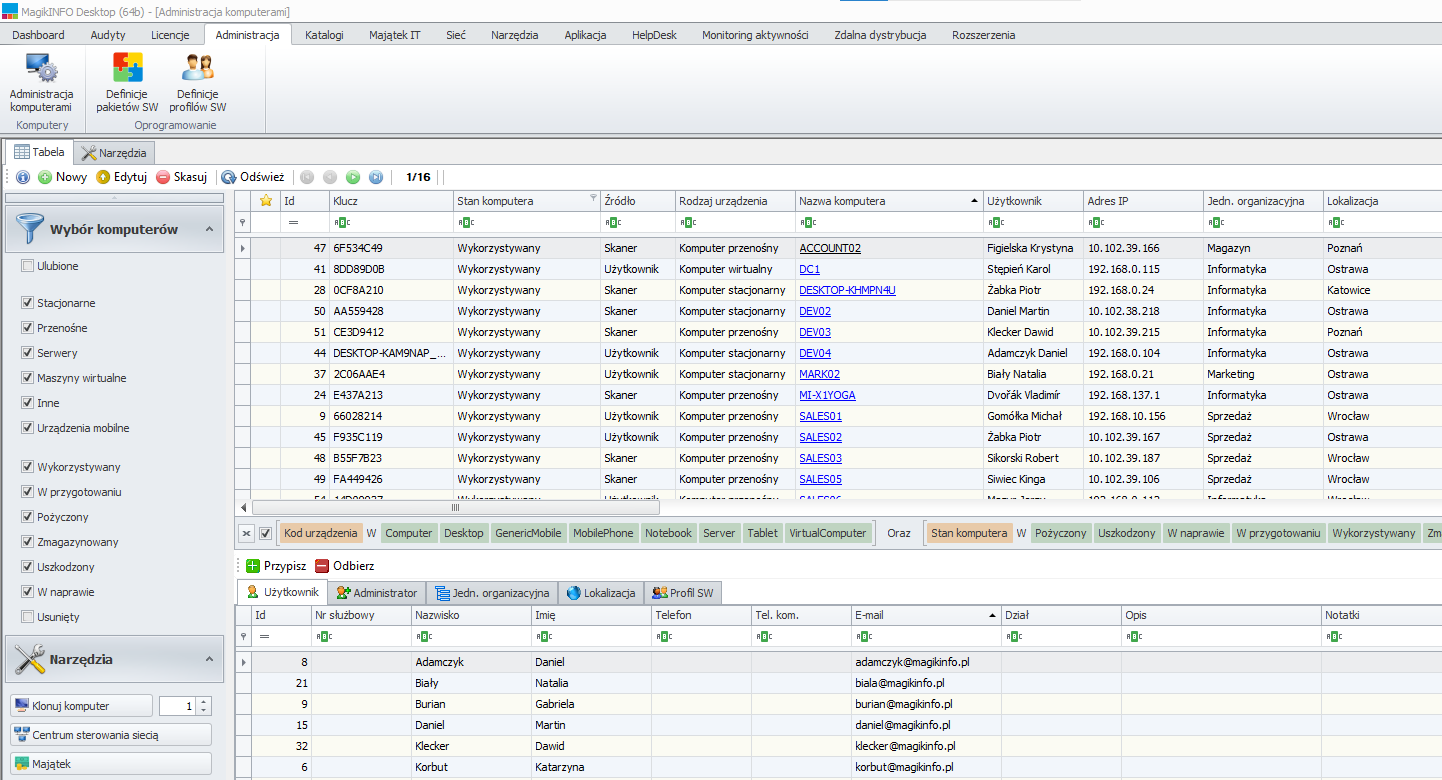The image size is (1442, 780).
Task: Click the blue info icon in toolbar
Action: tap(22, 177)
